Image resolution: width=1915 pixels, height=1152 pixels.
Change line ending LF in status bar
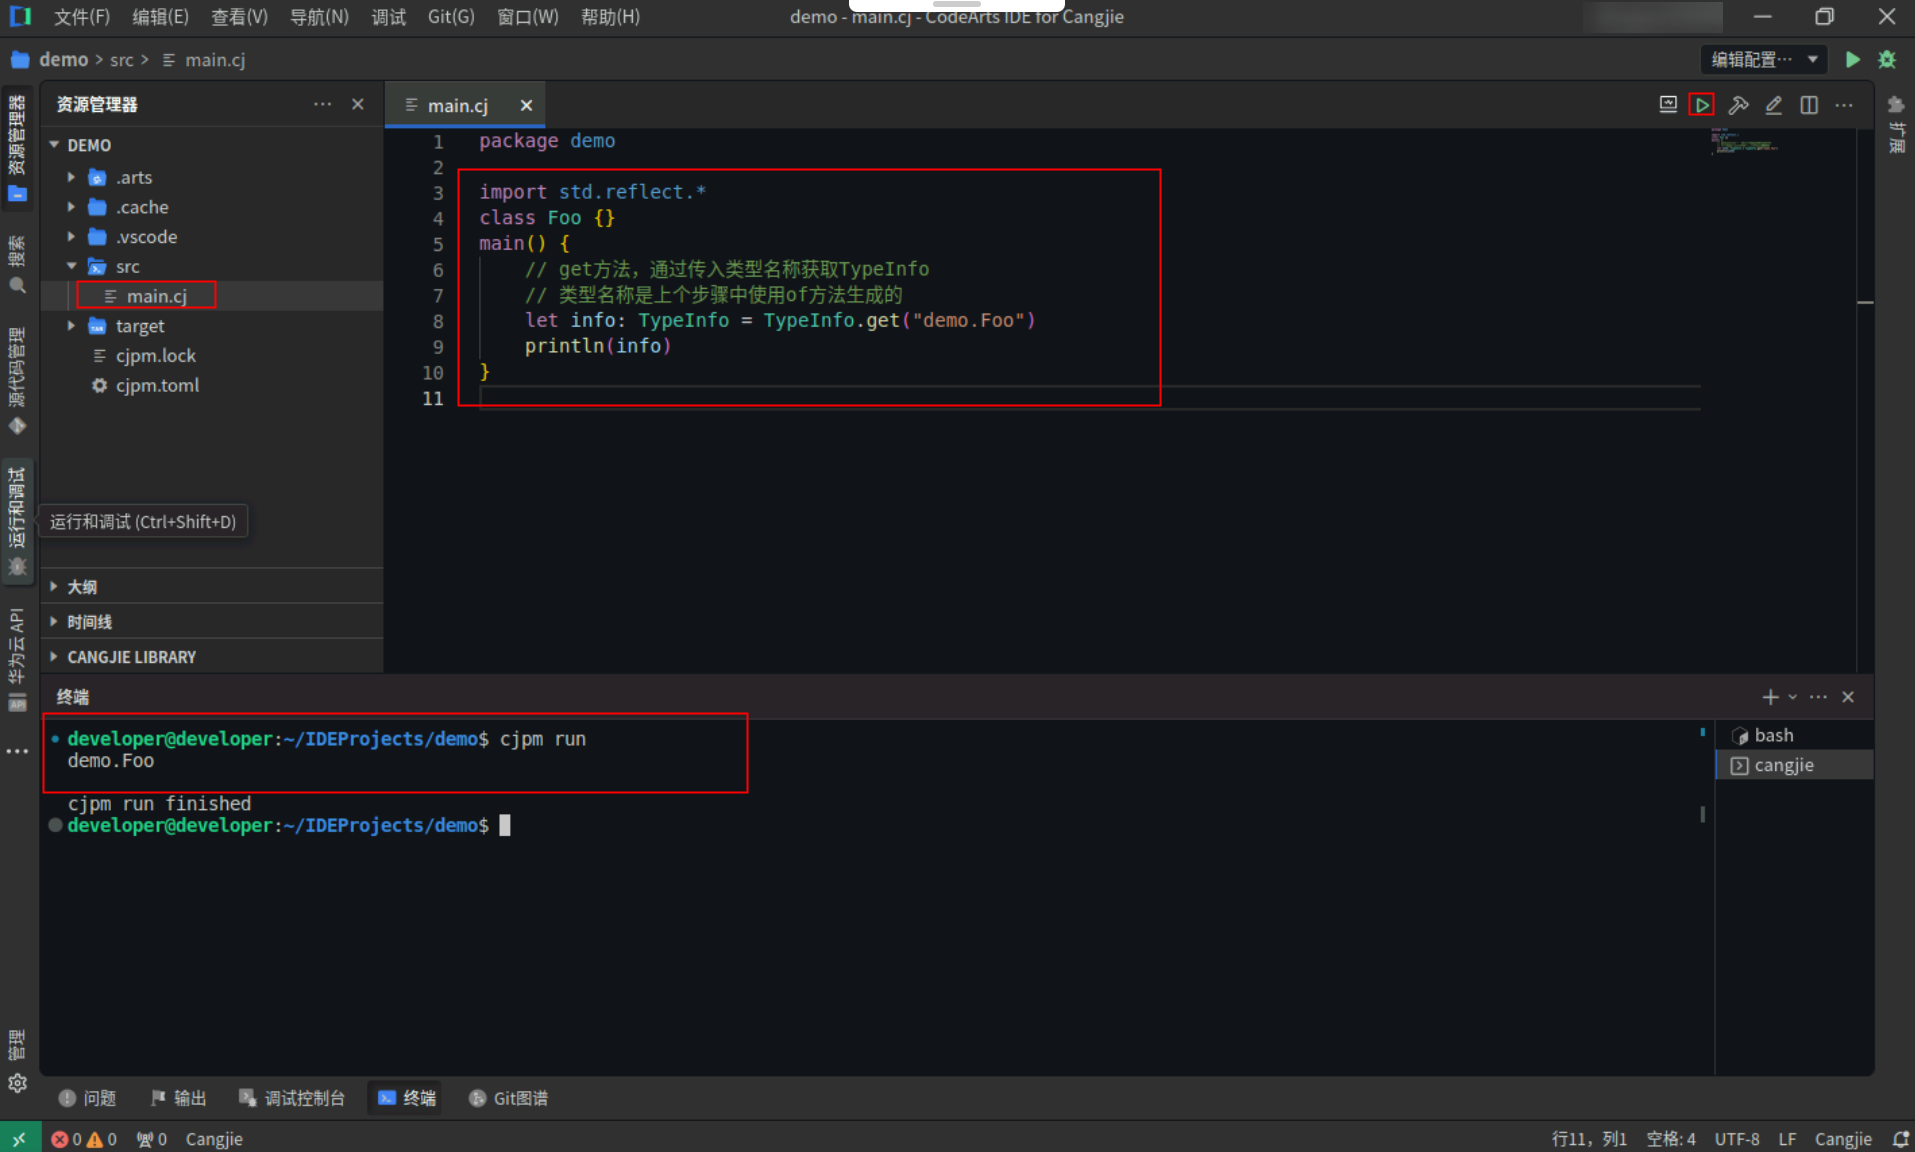1787,1139
